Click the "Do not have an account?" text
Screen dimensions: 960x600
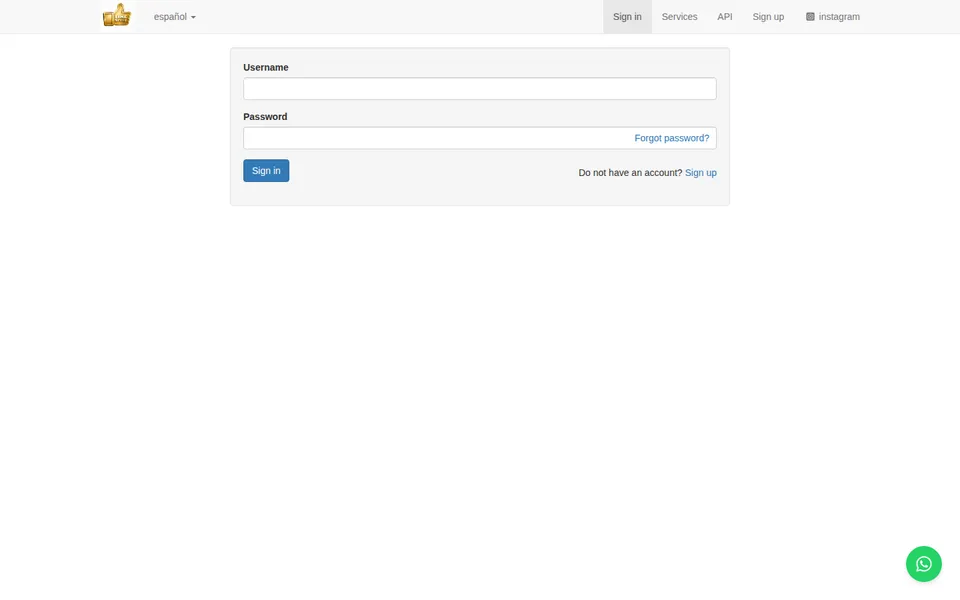point(630,173)
